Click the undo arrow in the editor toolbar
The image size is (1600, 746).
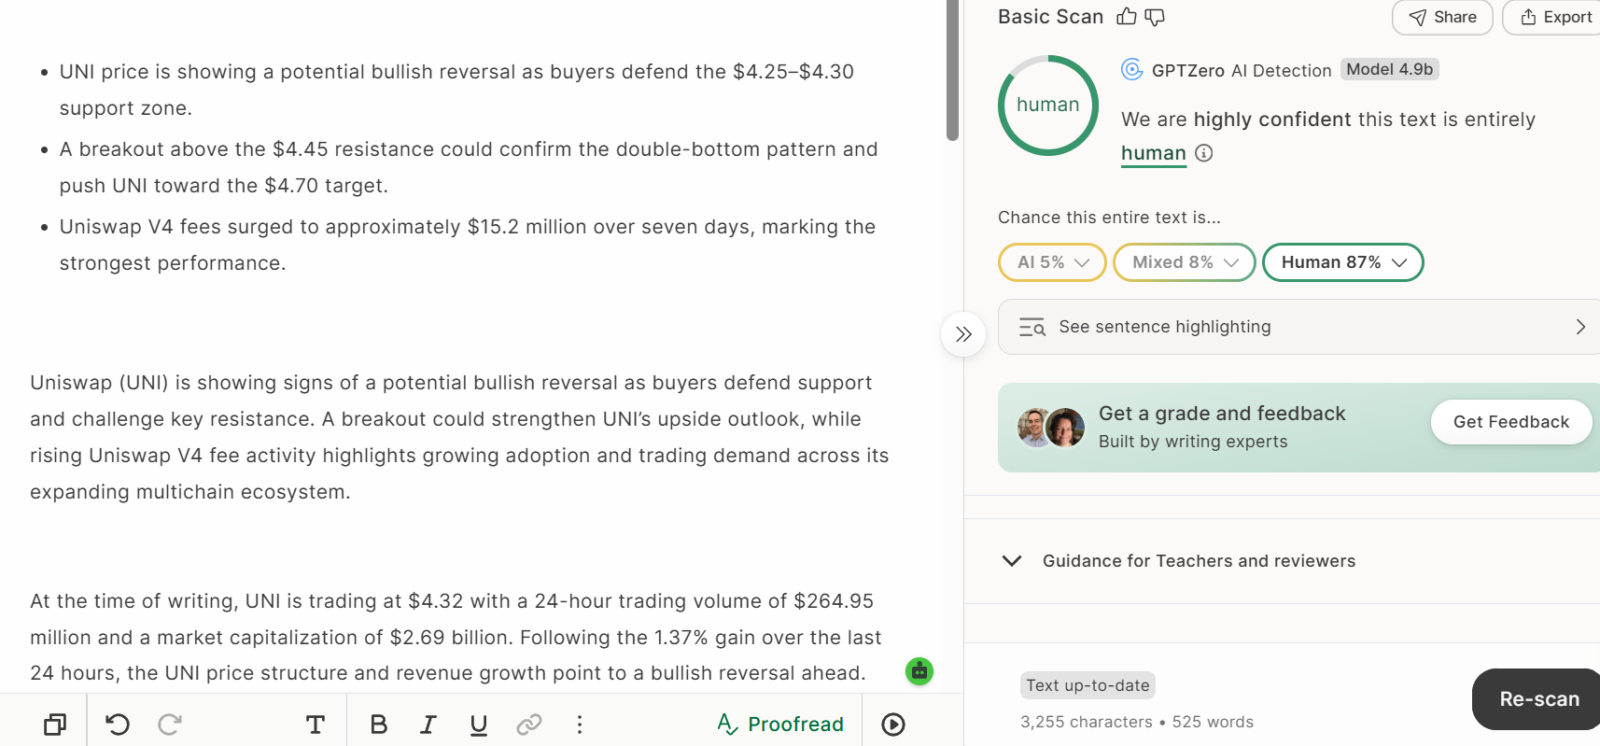tap(118, 724)
